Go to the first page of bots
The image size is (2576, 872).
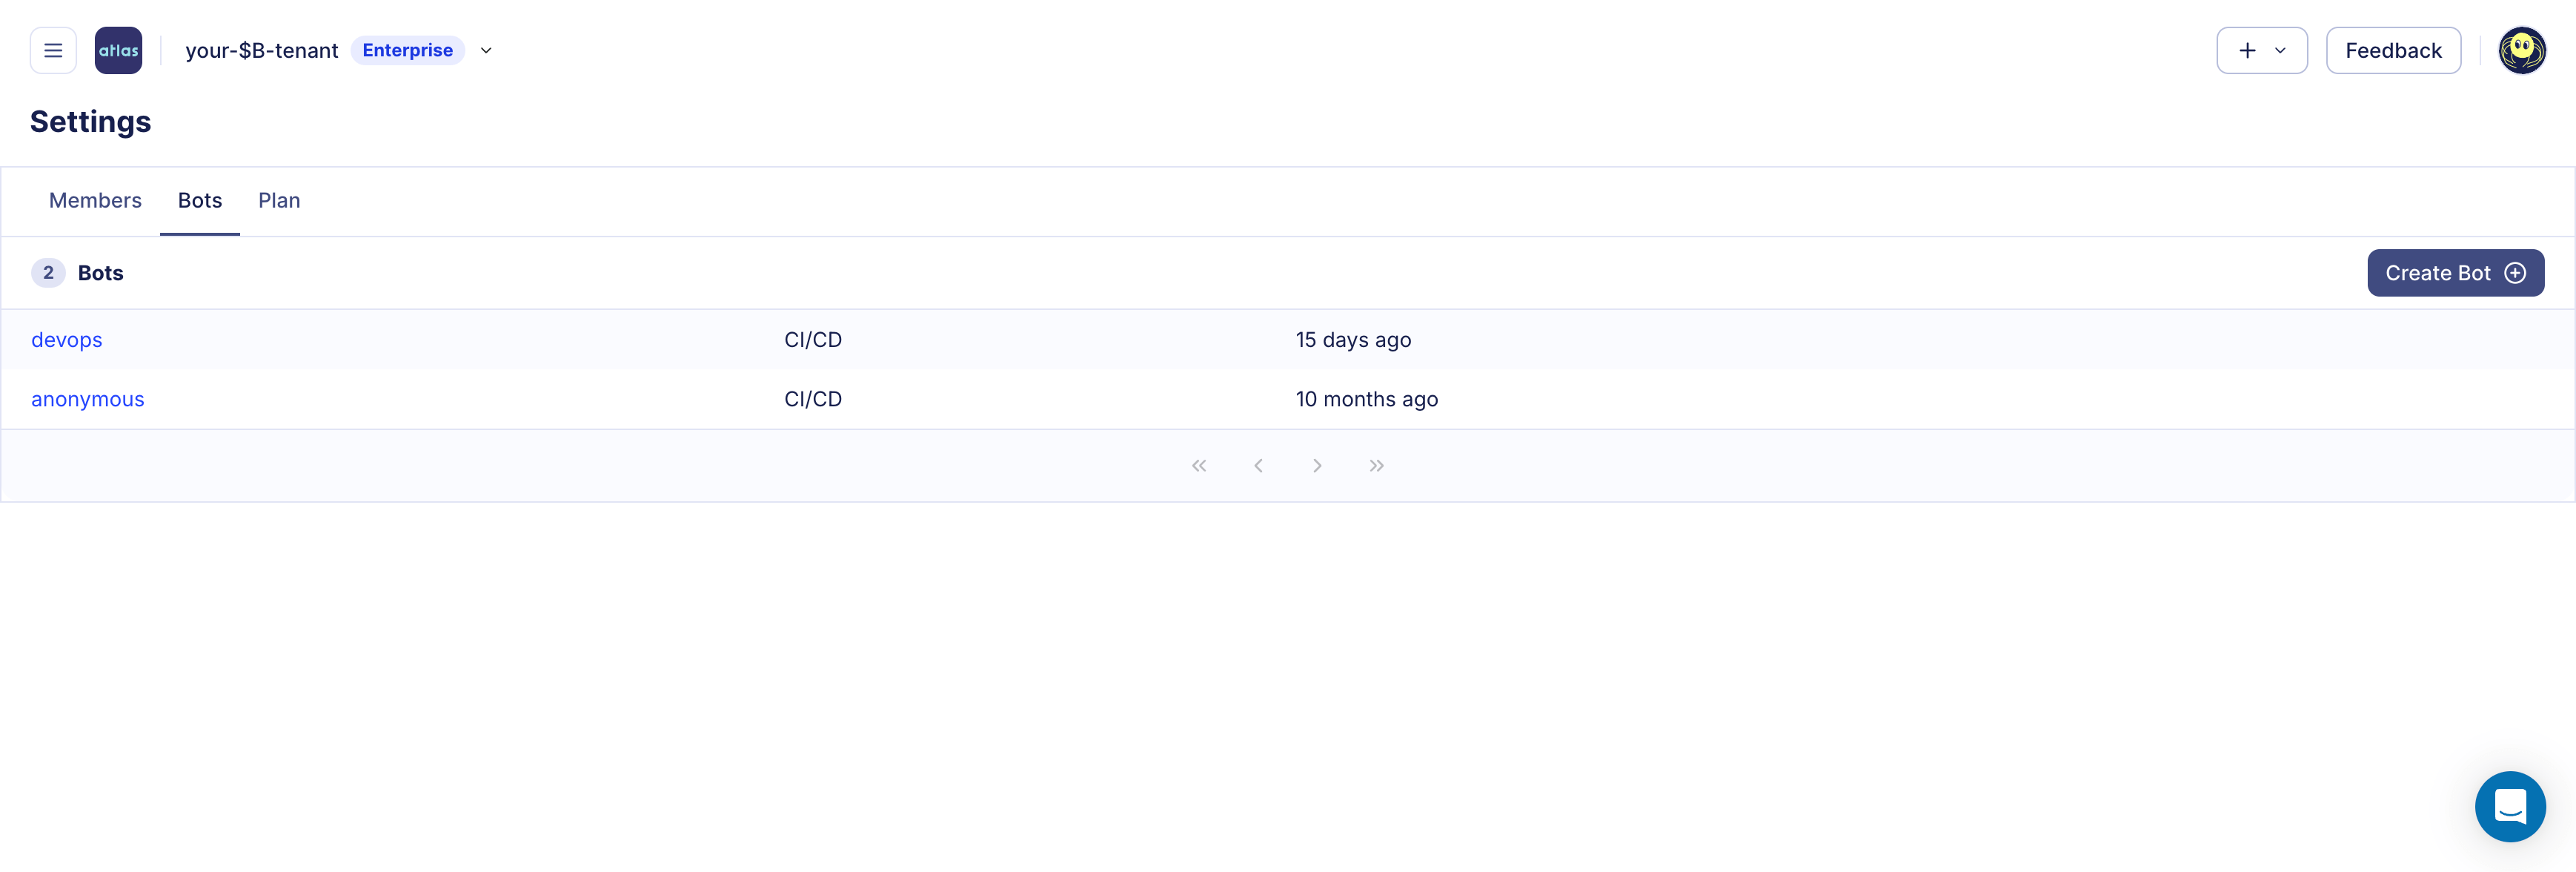click(1199, 465)
